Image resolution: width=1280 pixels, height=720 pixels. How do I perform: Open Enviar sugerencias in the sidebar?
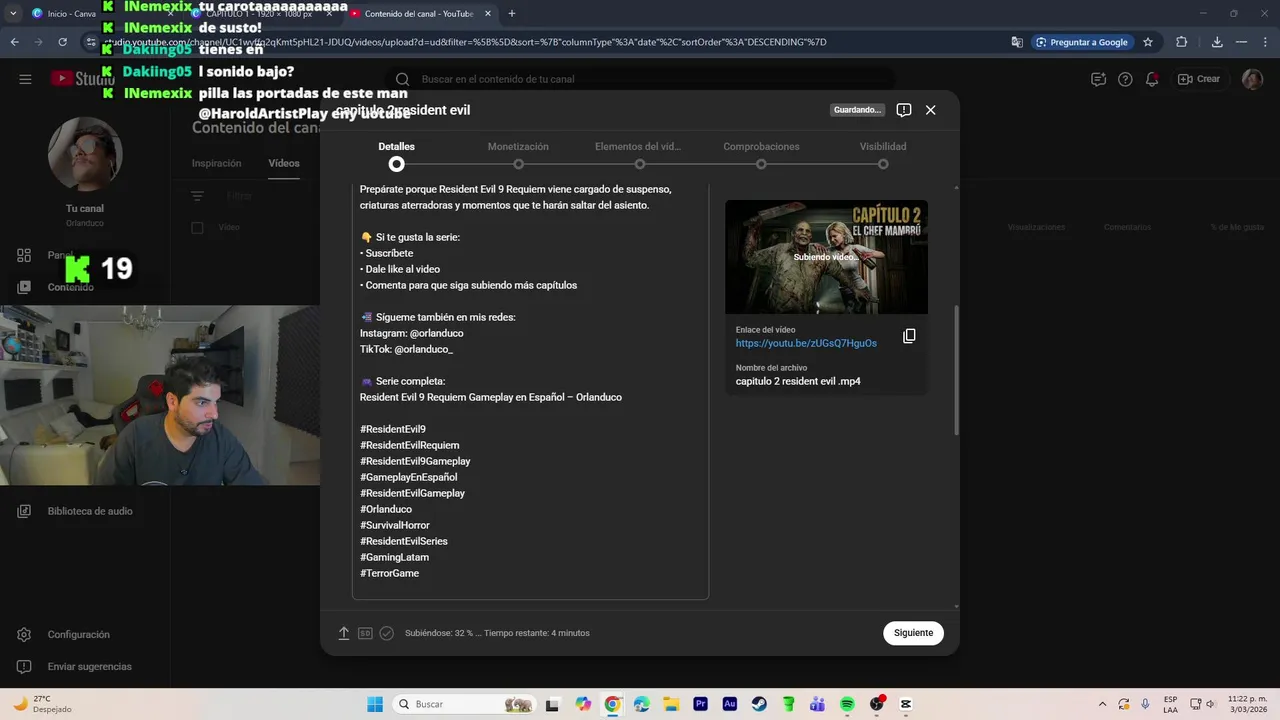point(89,667)
